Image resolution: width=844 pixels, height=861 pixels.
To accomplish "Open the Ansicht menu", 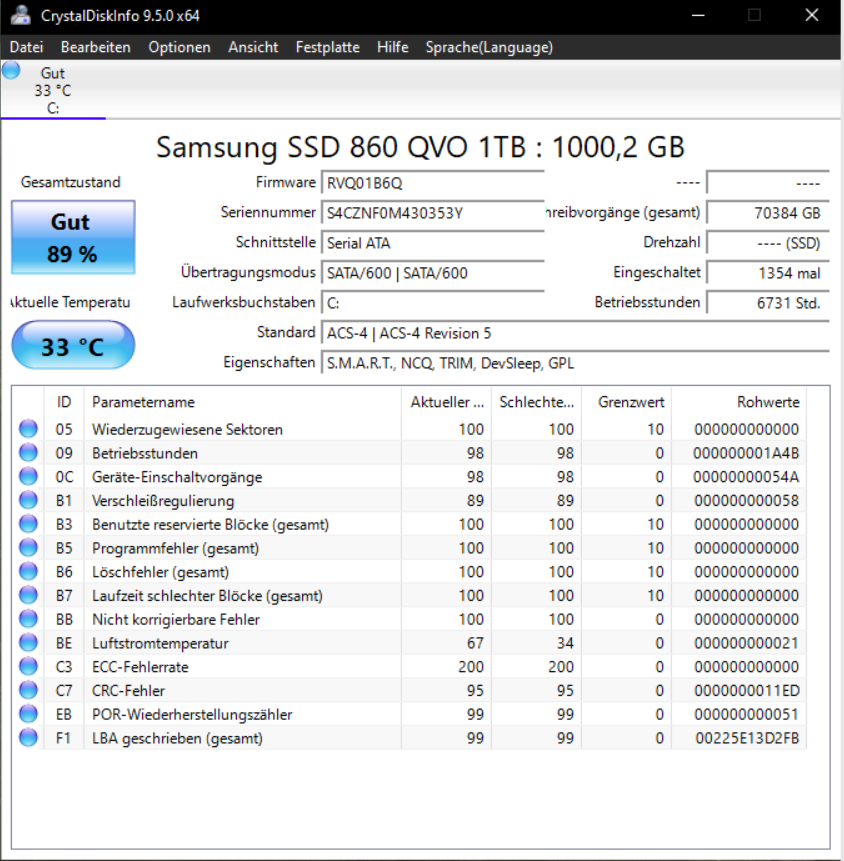I will click(x=253, y=47).
